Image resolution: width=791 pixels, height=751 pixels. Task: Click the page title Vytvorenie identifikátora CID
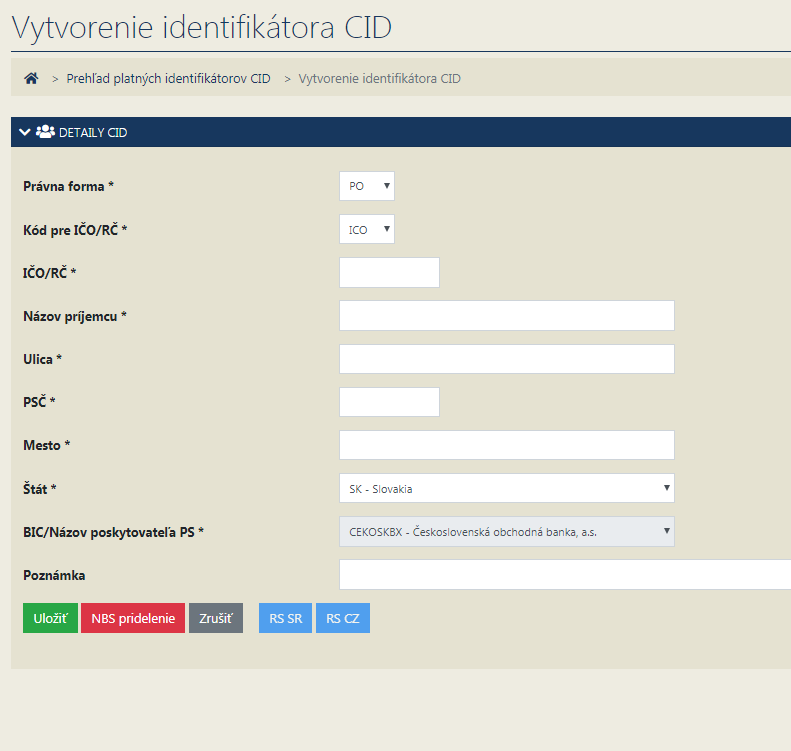[202, 28]
